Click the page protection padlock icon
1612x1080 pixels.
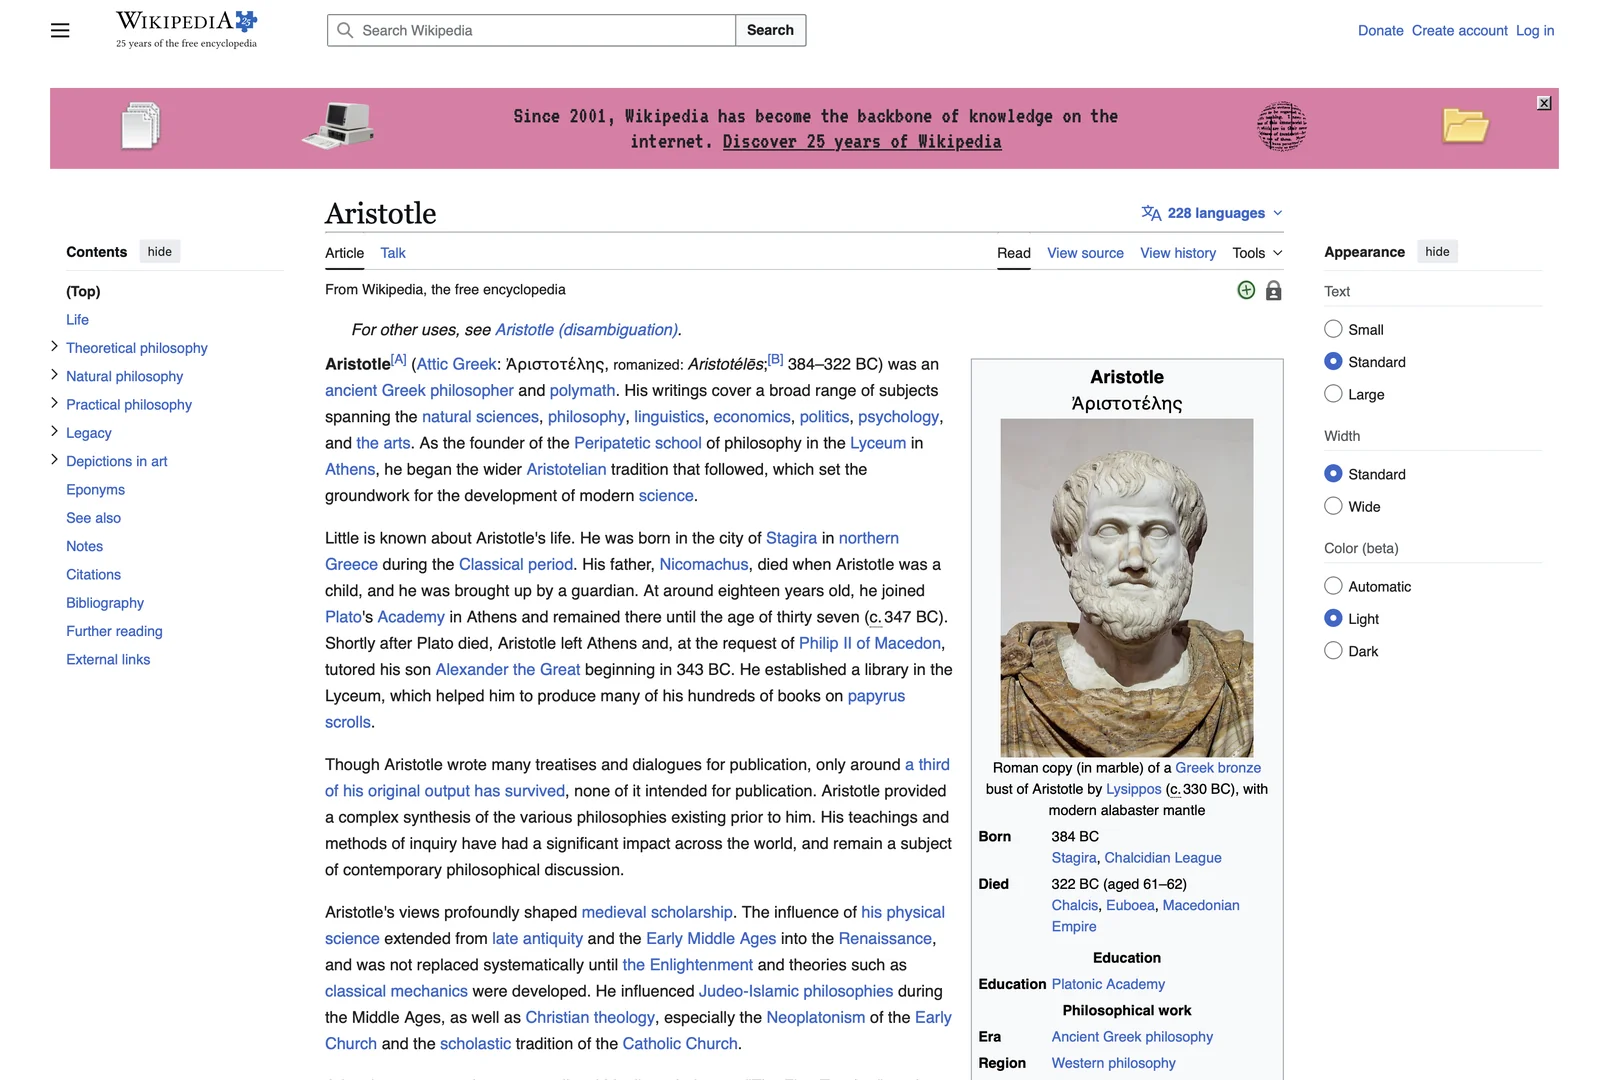click(x=1273, y=290)
